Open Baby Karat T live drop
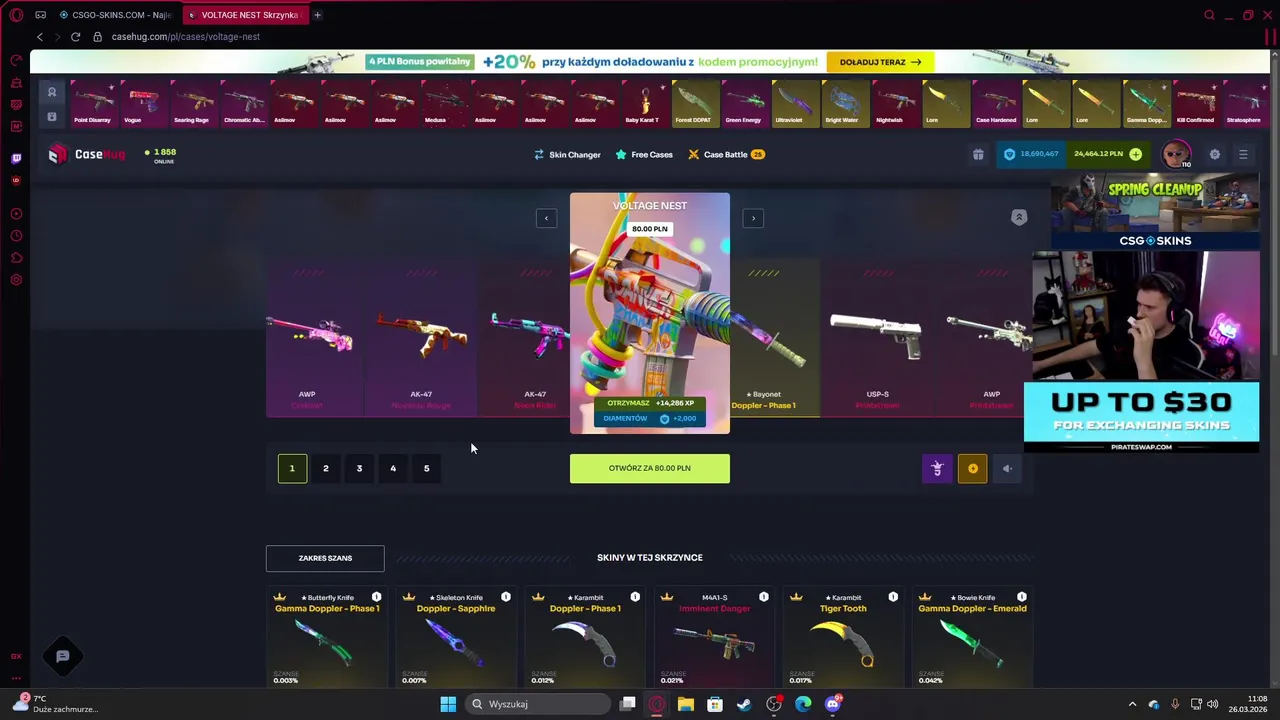This screenshot has width=1280, height=720. pyautogui.click(x=644, y=104)
